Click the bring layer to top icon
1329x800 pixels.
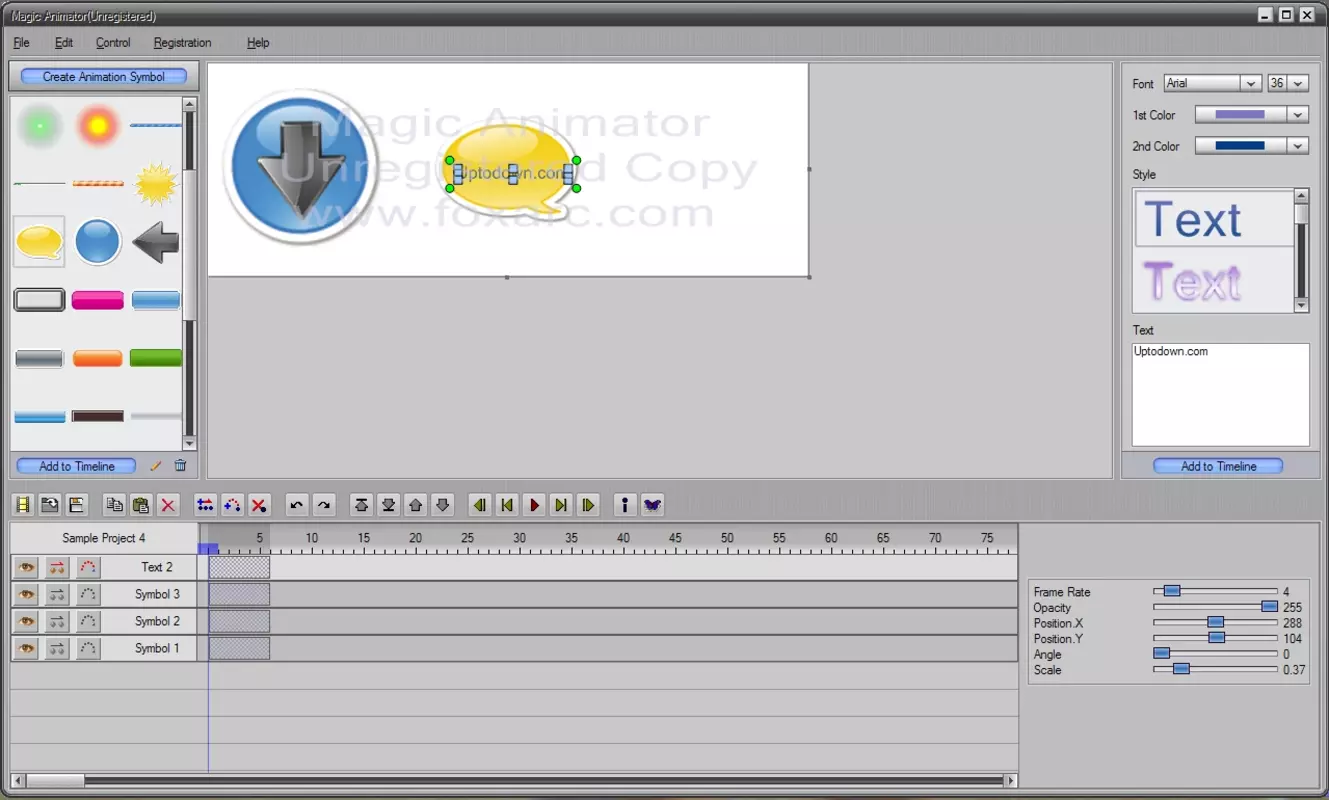pos(361,505)
